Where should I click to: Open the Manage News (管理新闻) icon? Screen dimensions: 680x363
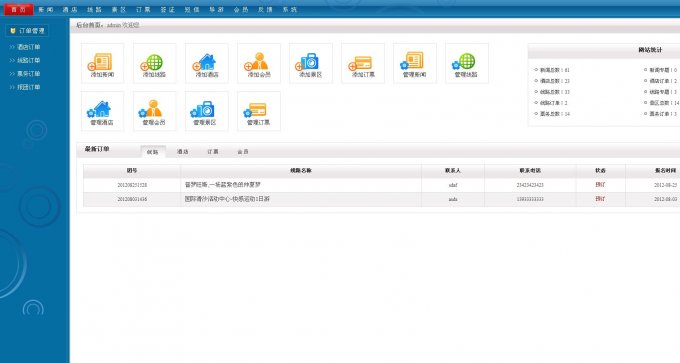(415, 63)
